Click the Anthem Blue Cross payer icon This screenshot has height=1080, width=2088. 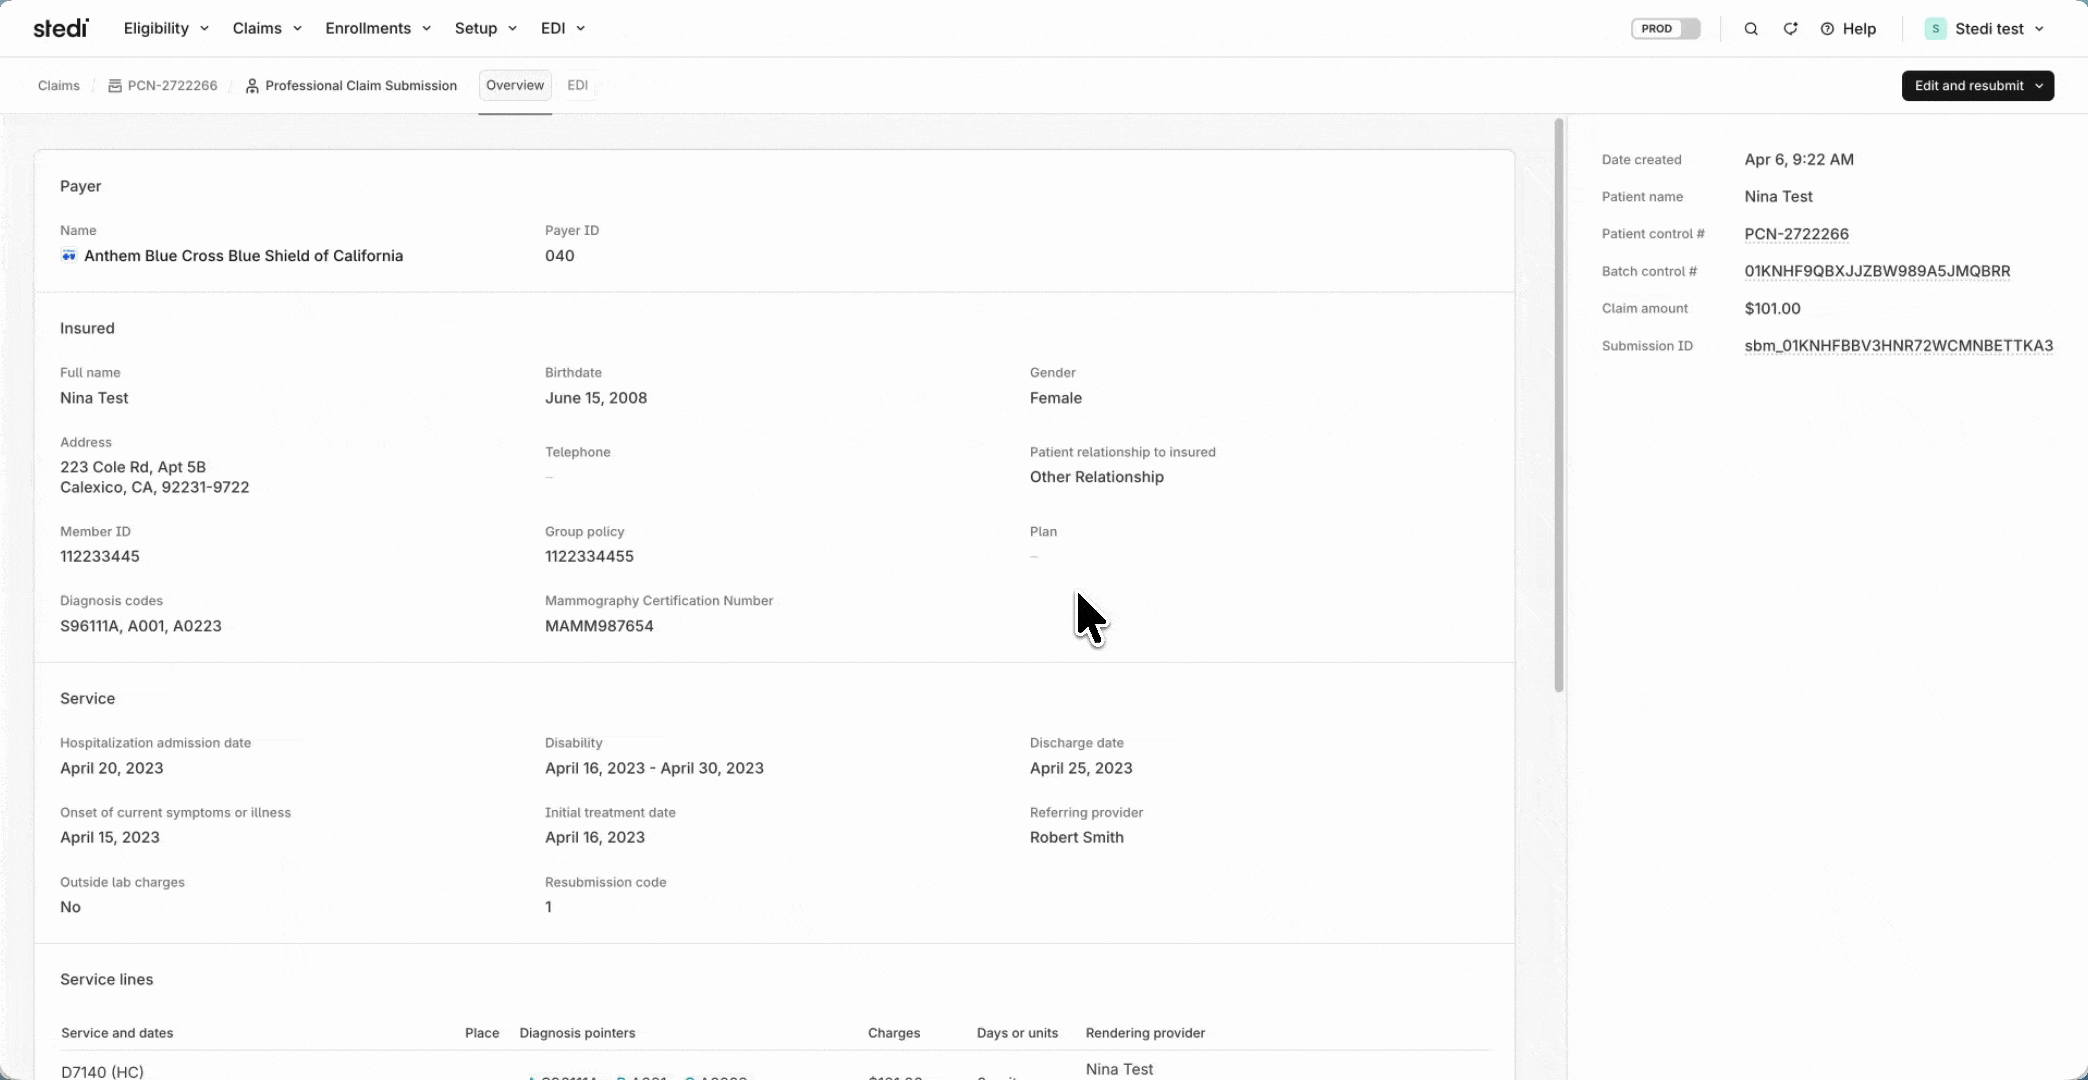point(69,256)
